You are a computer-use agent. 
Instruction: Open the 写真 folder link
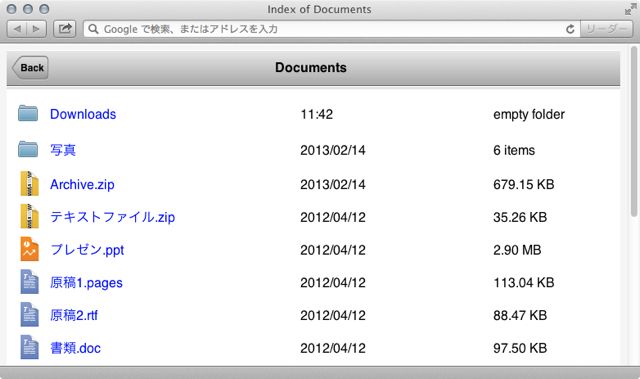pos(63,150)
